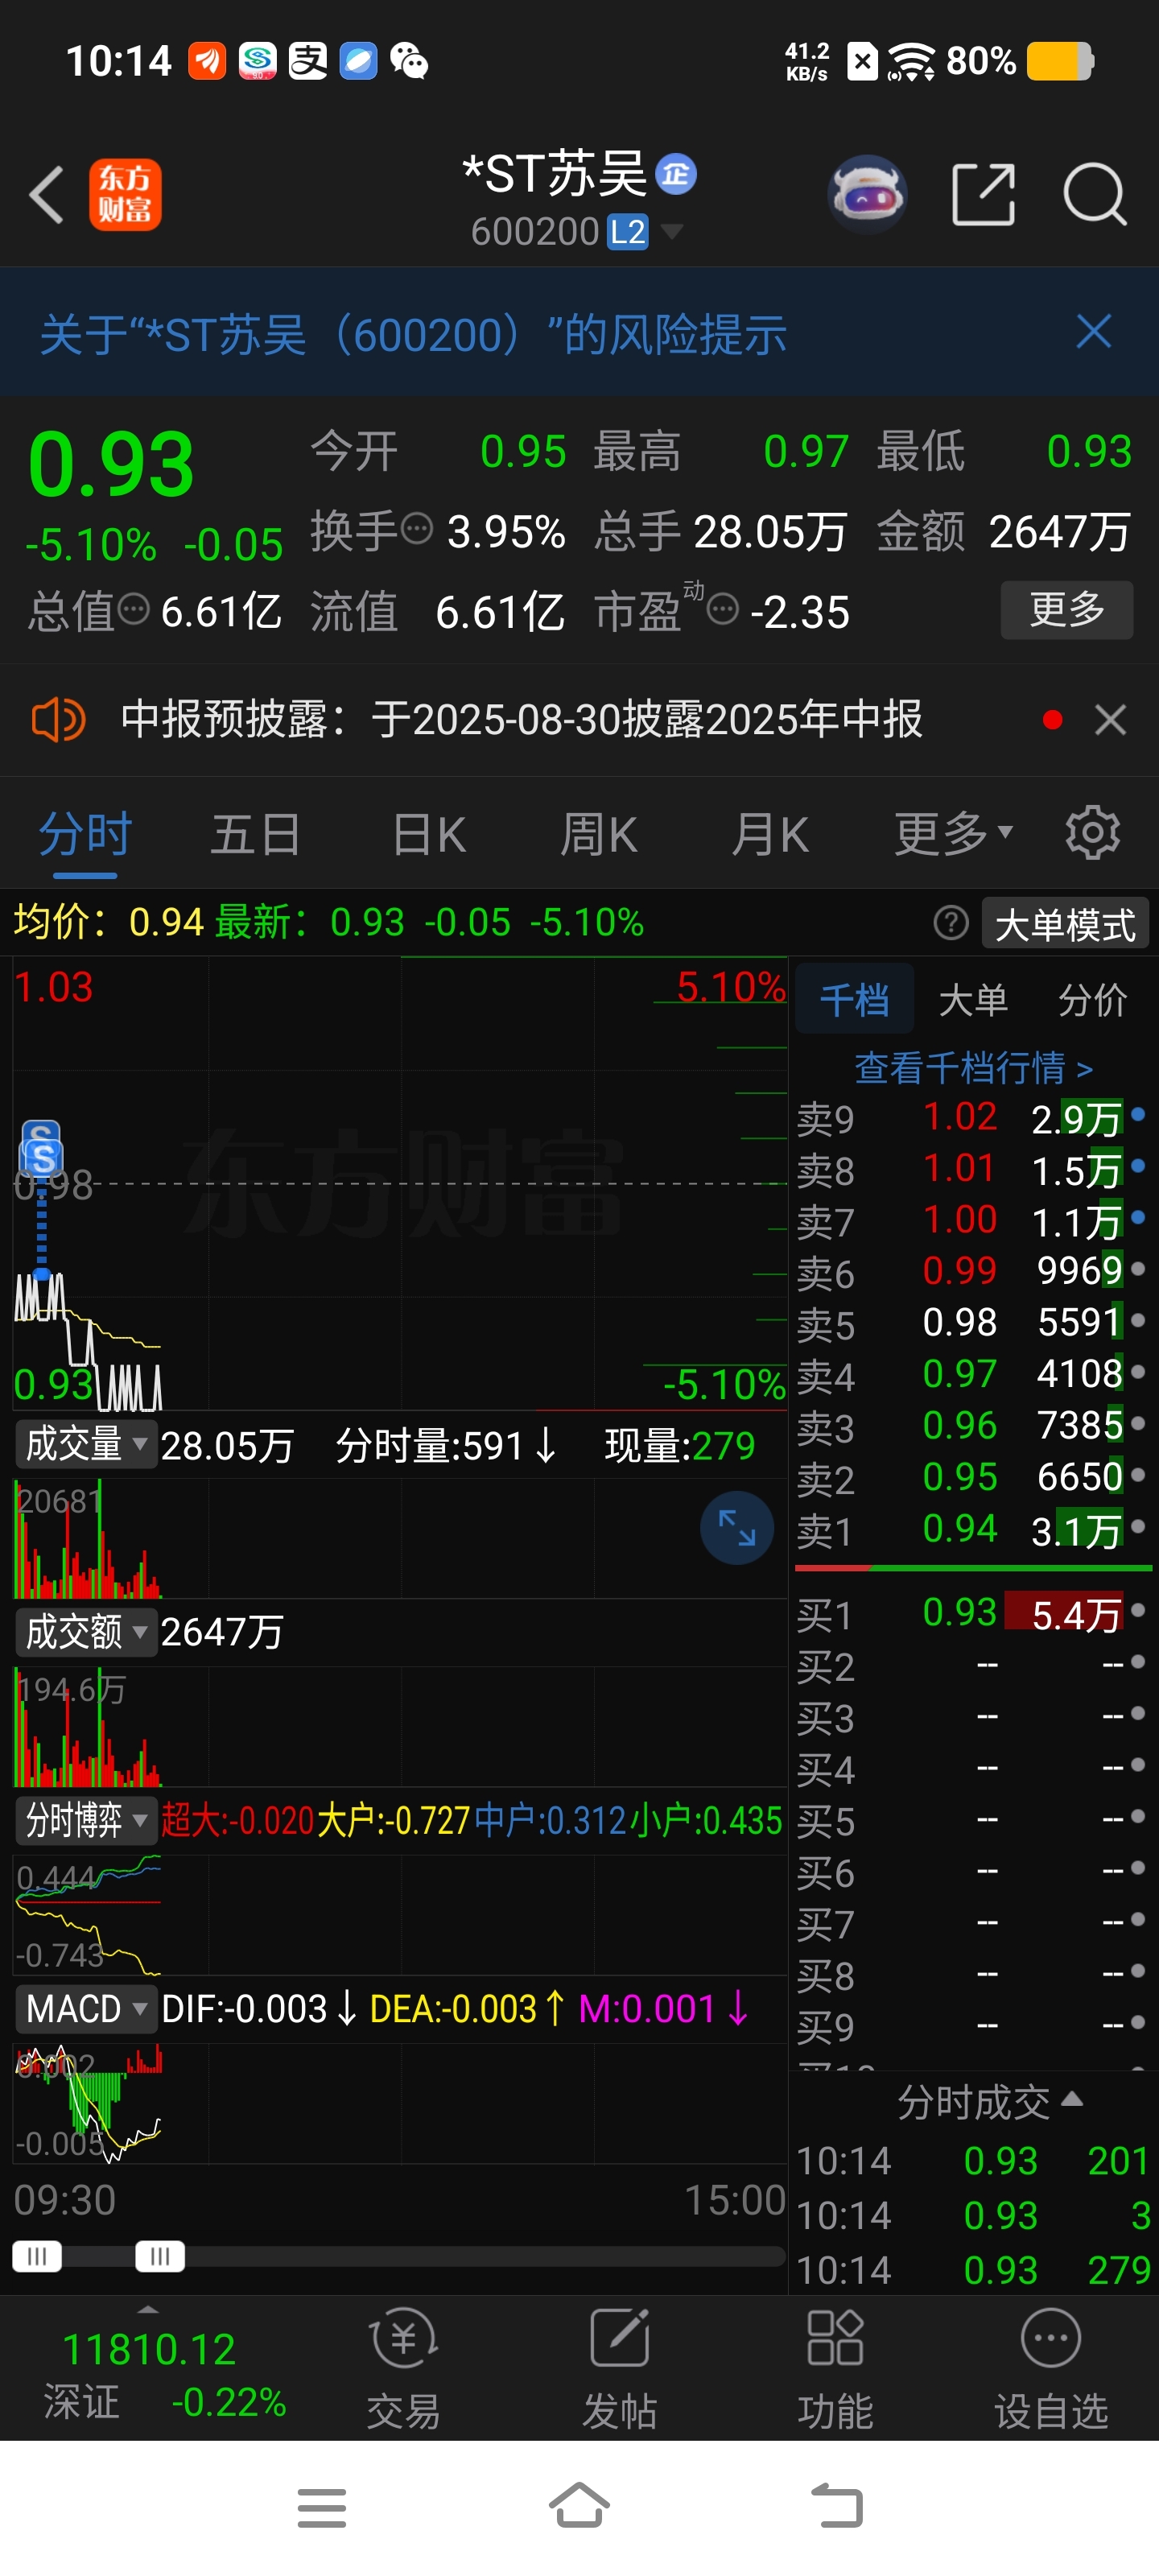This screenshot has height=2576, width=1159.
Task: Switch to the 五日 chart tab
Action: tap(256, 834)
